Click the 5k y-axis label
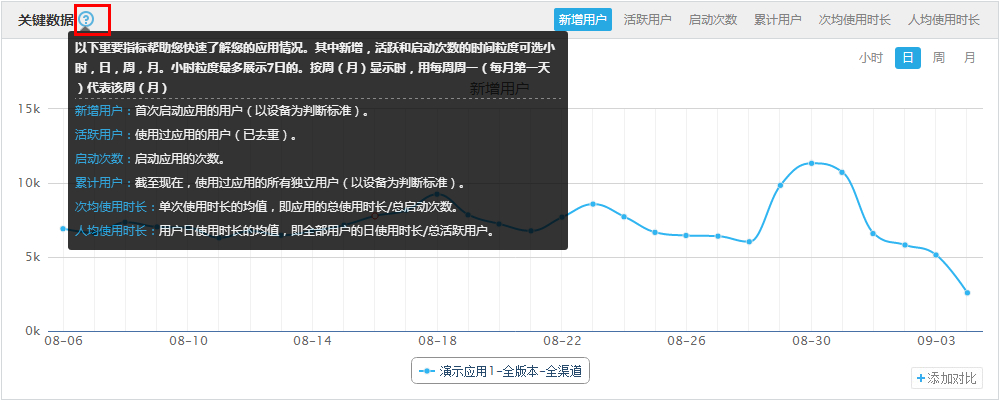Screen dimensions: 1000x401 coord(32,258)
